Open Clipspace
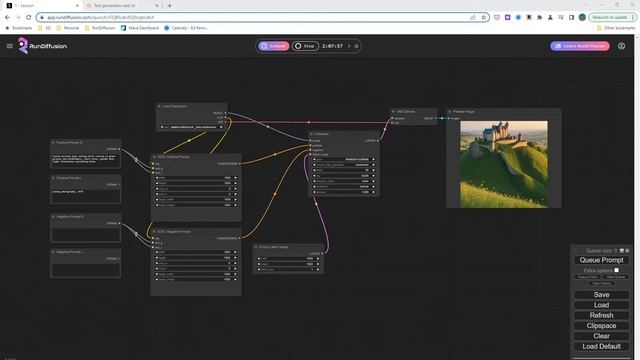This screenshot has height=360, width=640. 601,326
